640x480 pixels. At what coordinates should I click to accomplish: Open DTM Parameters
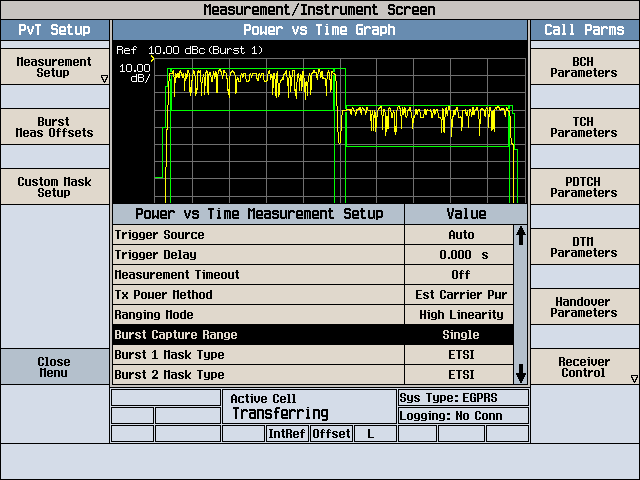click(x=584, y=247)
